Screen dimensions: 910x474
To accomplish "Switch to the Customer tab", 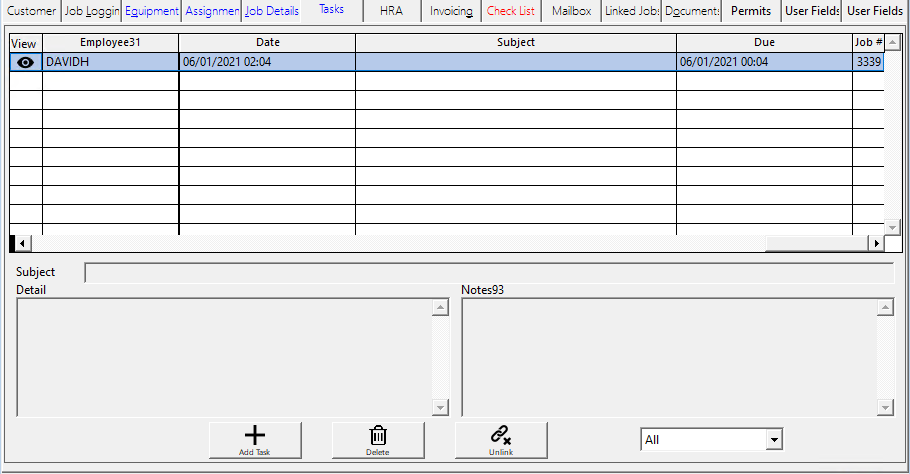I will [x=32, y=11].
